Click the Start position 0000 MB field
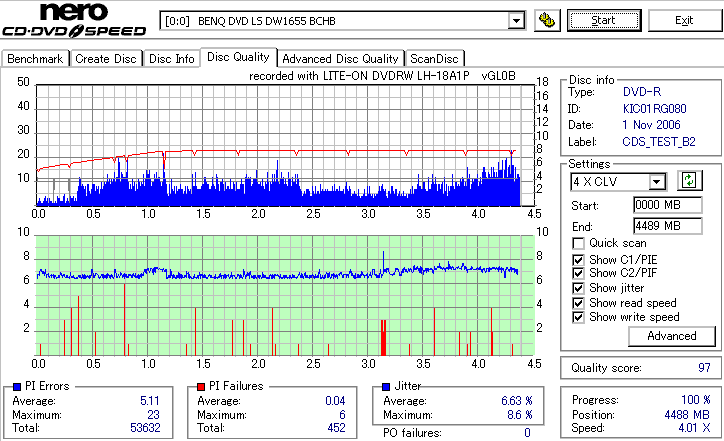The image size is (724, 441). tap(668, 205)
